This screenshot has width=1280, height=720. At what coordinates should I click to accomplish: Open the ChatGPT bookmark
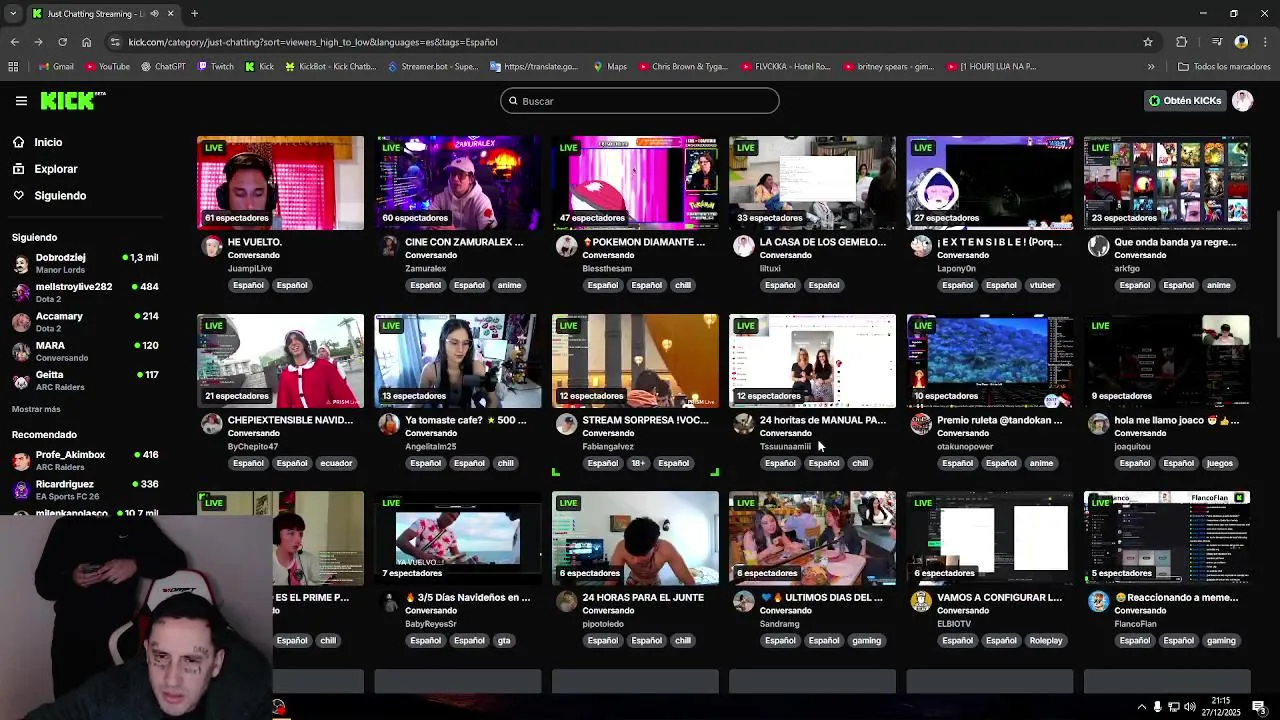163,67
